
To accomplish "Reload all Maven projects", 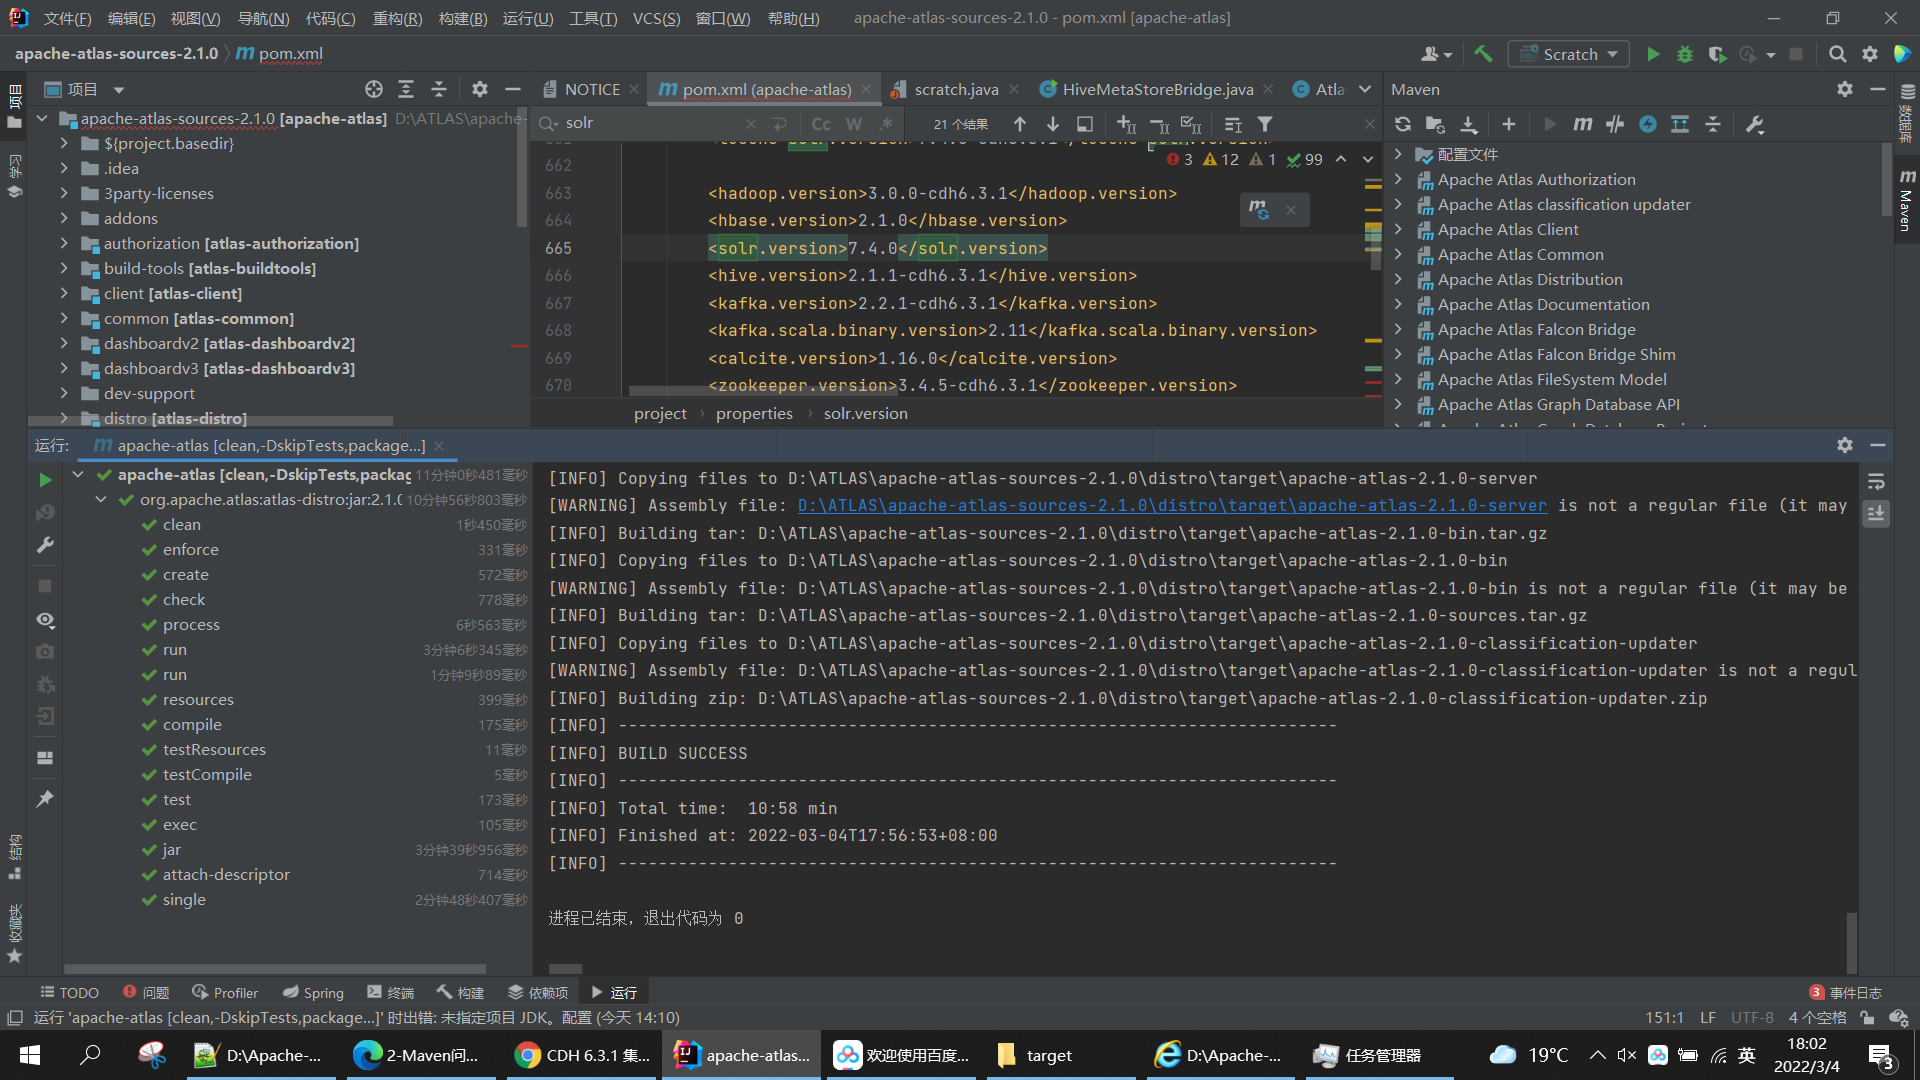I will click(x=1403, y=124).
